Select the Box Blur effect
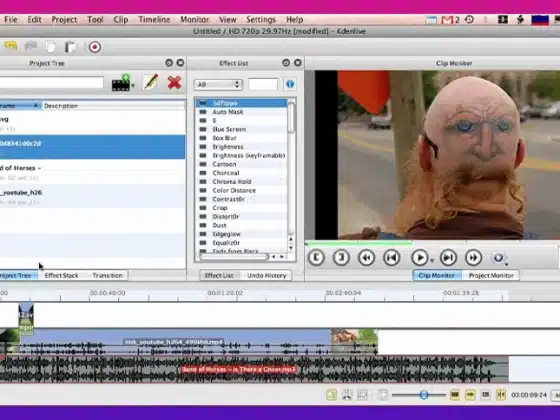 [241, 138]
